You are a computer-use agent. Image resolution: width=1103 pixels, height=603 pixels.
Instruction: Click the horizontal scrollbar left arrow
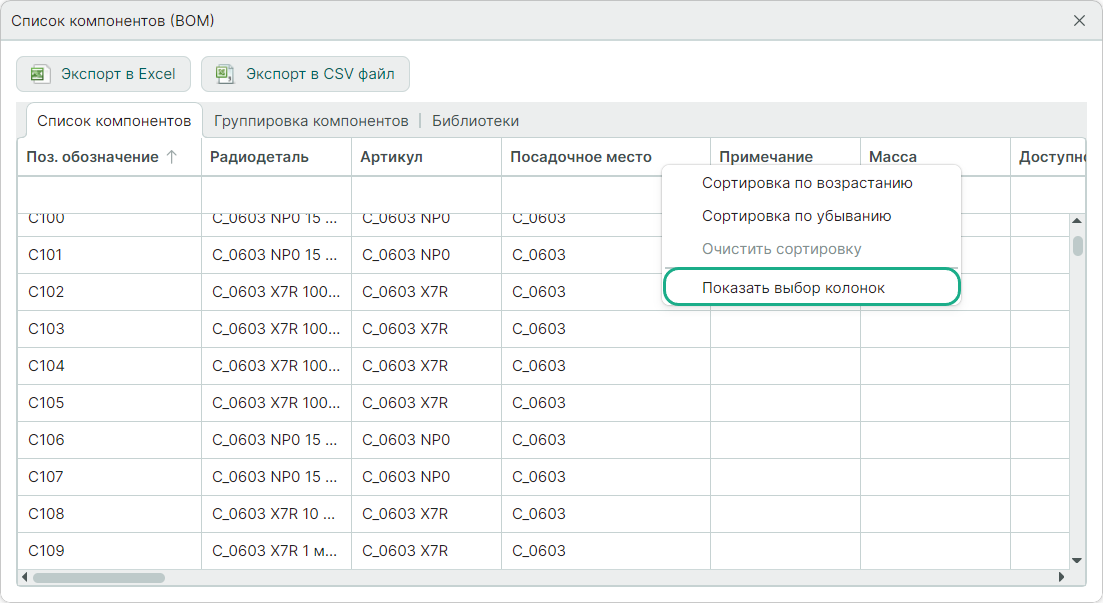pyautogui.click(x=25, y=577)
